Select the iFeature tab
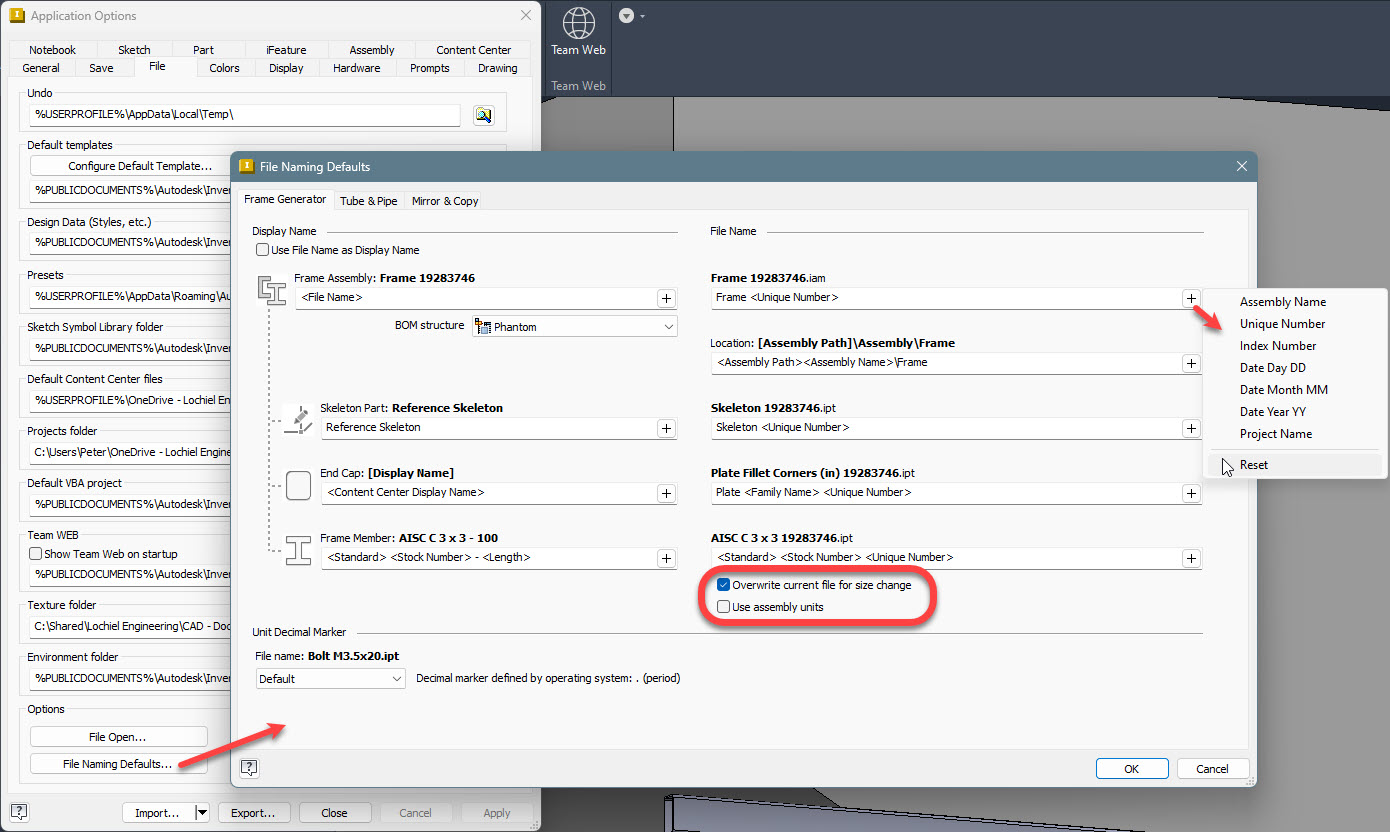The image size is (1390, 832). click(286, 50)
